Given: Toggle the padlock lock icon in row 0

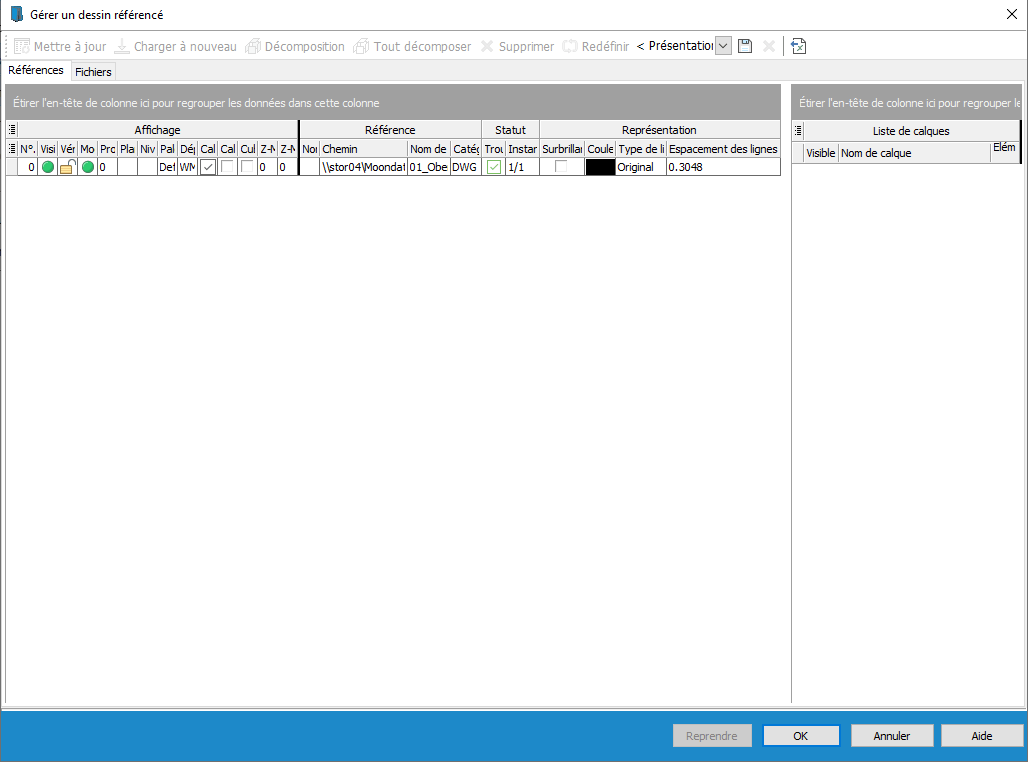Looking at the screenshot, I should [x=68, y=167].
